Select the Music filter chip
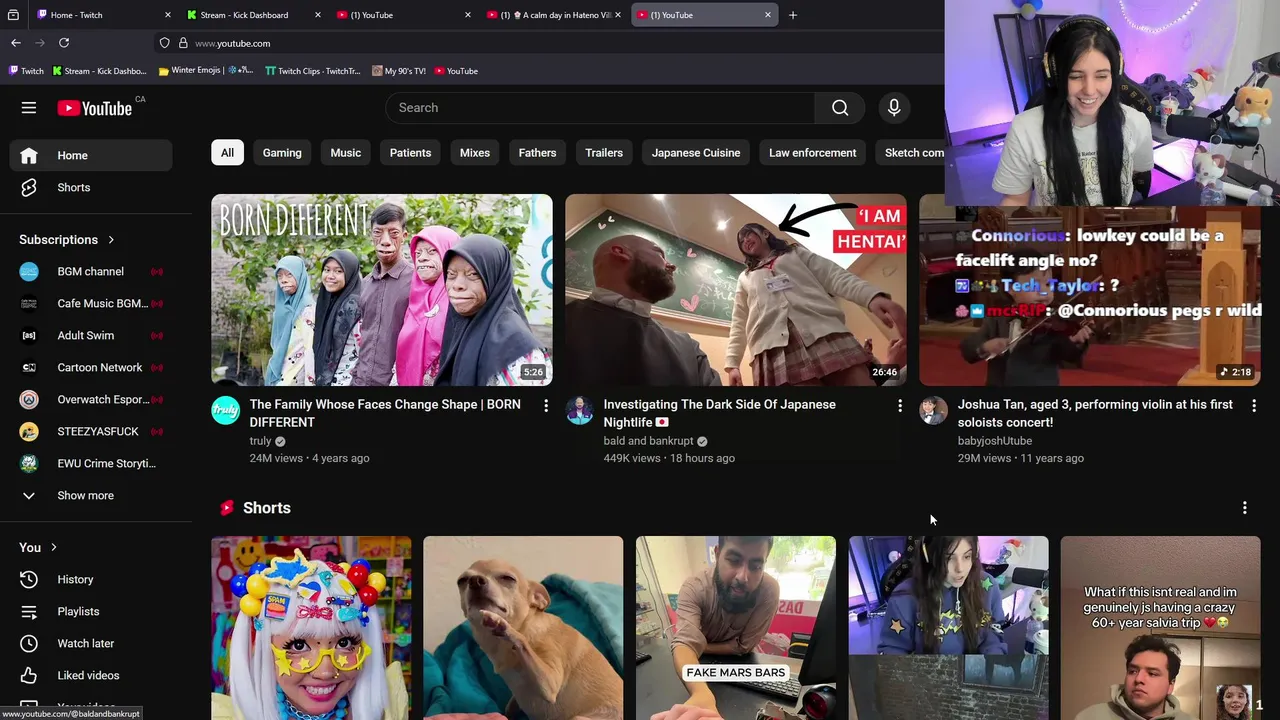The height and width of the screenshot is (720, 1280). (346, 153)
